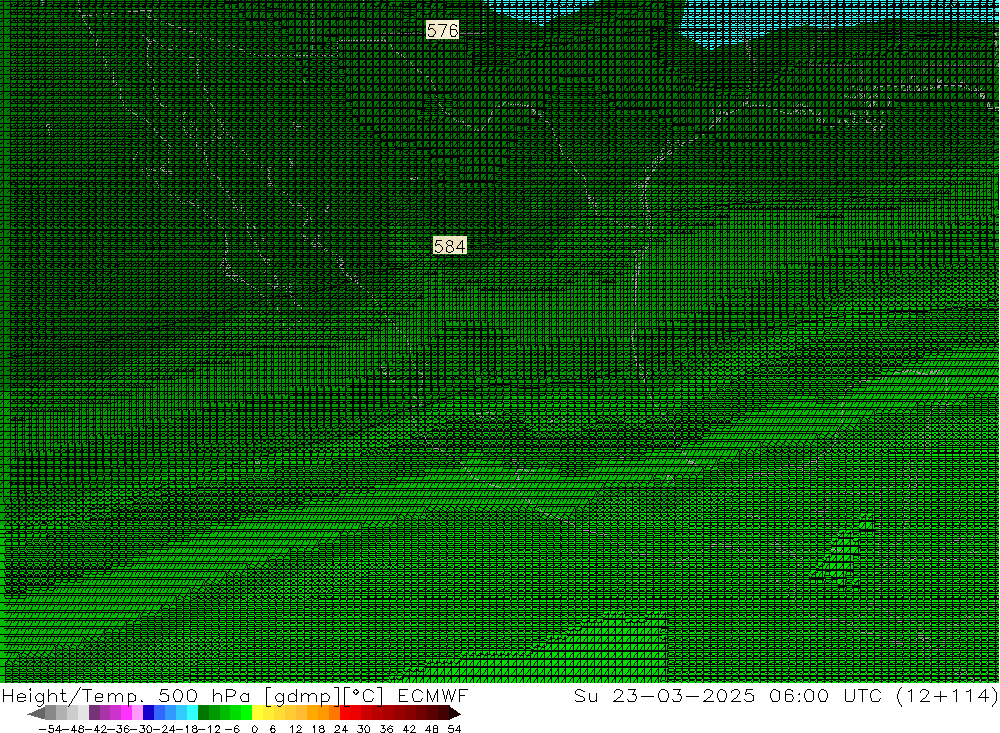The image size is (1000, 733).
Task: Click the 584 height contour label
Action: point(450,246)
